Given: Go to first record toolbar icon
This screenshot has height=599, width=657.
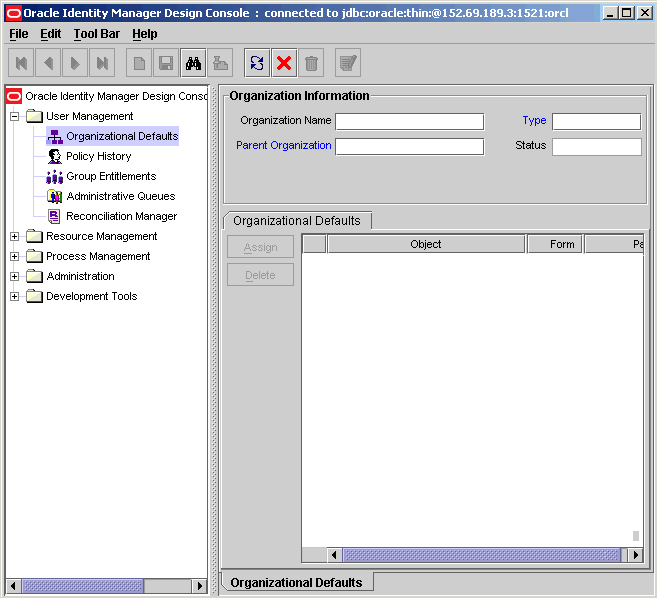Looking at the screenshot, I should coord(21,63).
